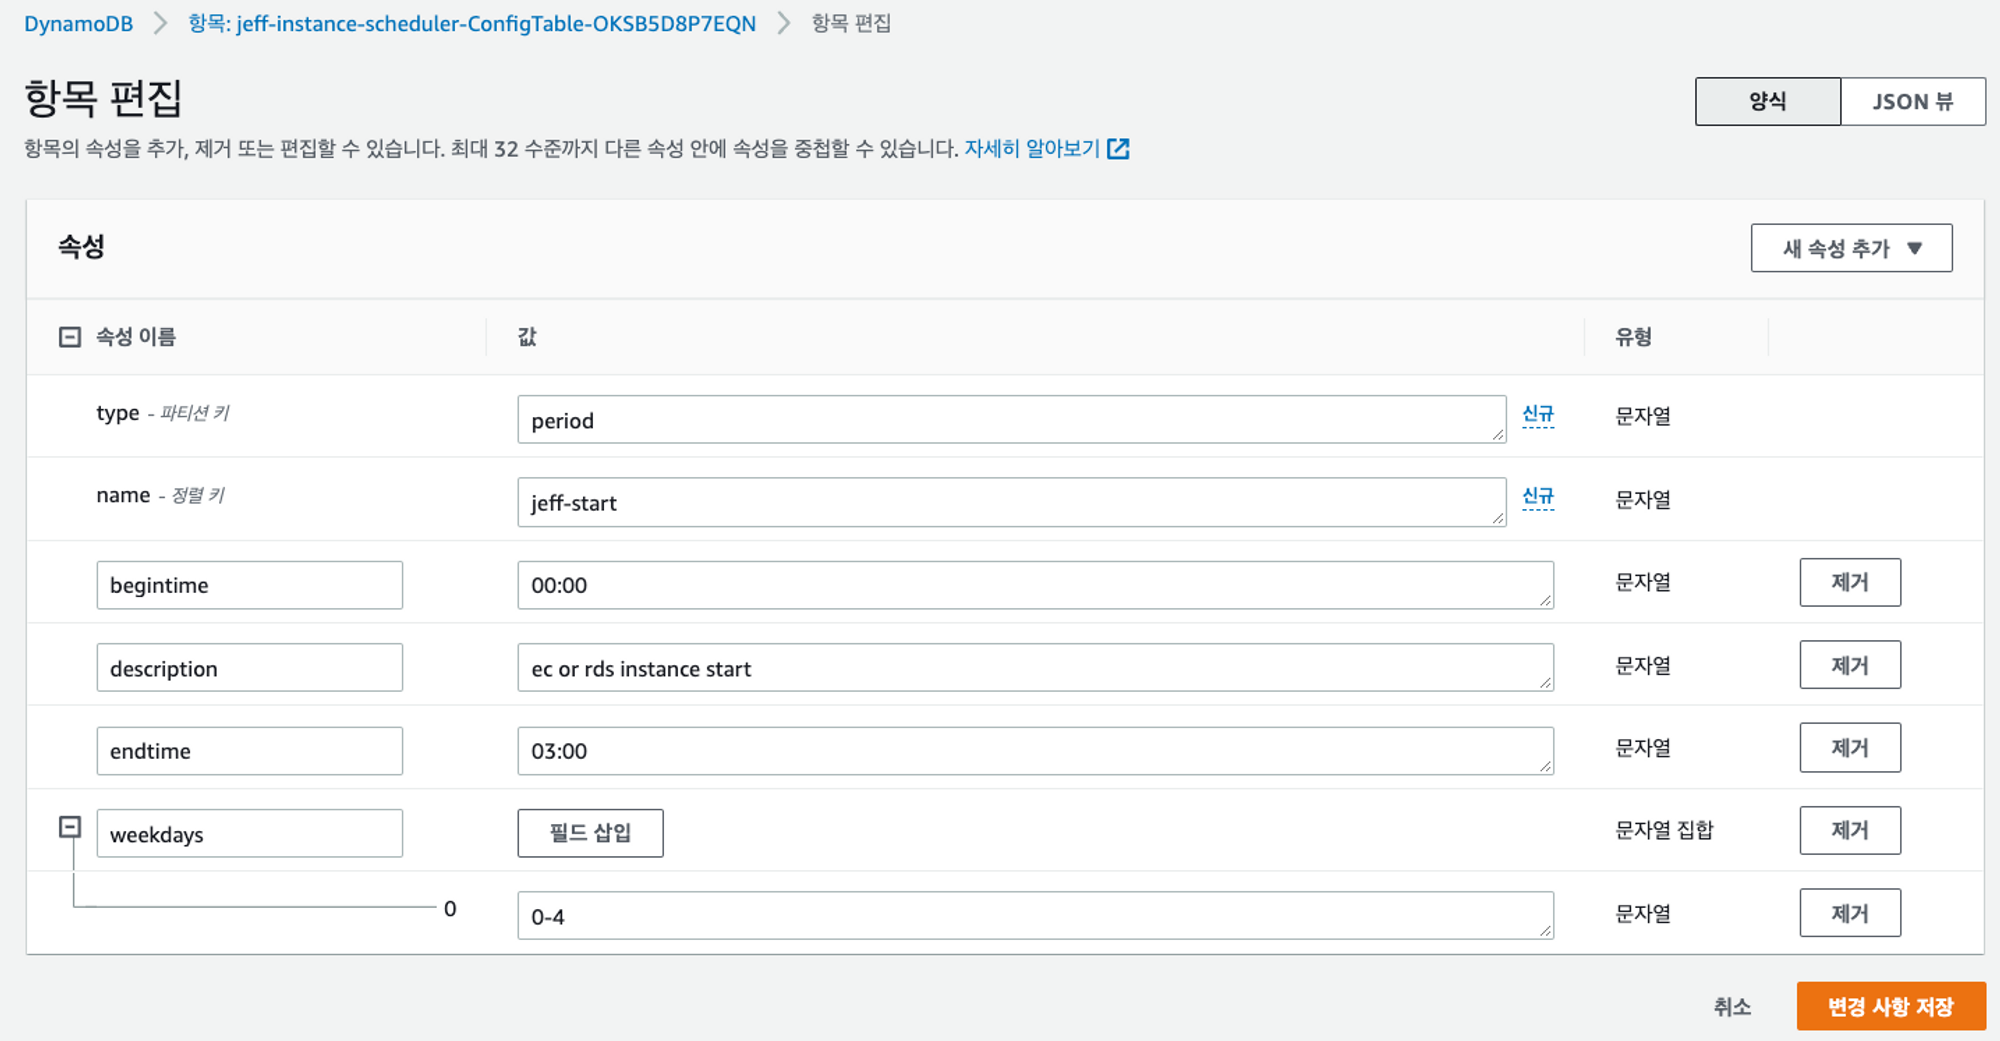Viewport: 2000px width, 1041px height.
Task: Click the external link icon after 자세히 알아보기
Action: (x=1119, y=149)
